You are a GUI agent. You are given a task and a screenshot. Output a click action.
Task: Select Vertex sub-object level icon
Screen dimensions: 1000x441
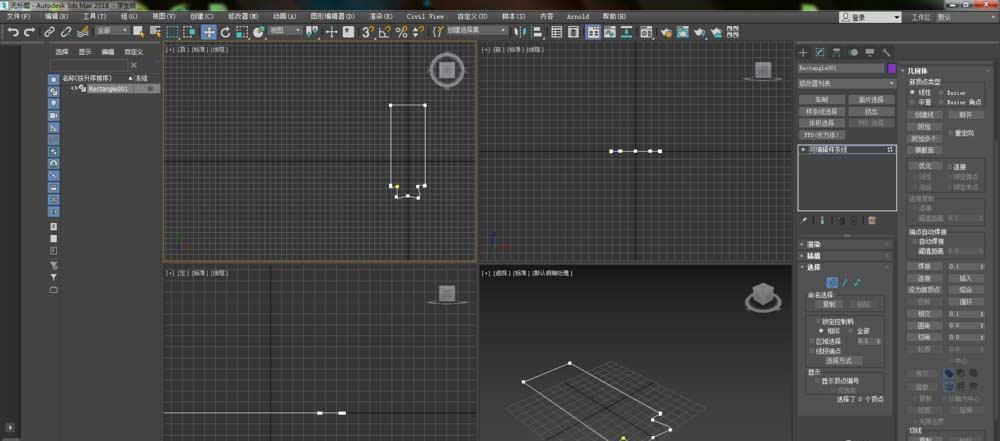click(x=832, y=282)
